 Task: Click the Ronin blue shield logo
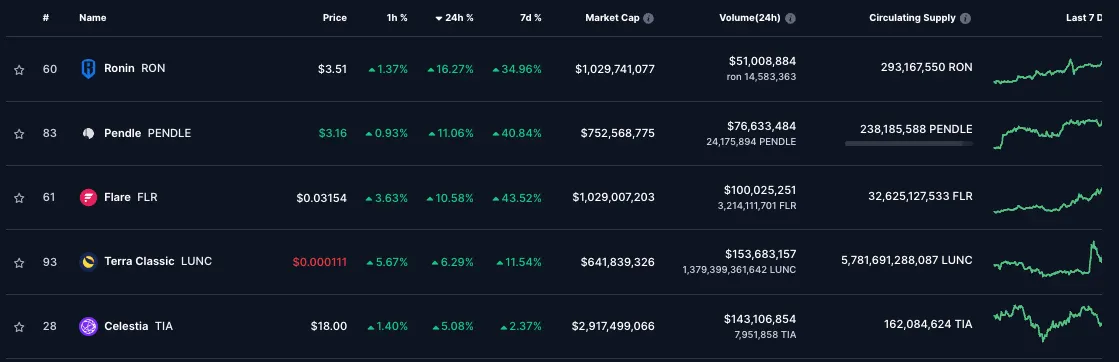coord(88,69)
